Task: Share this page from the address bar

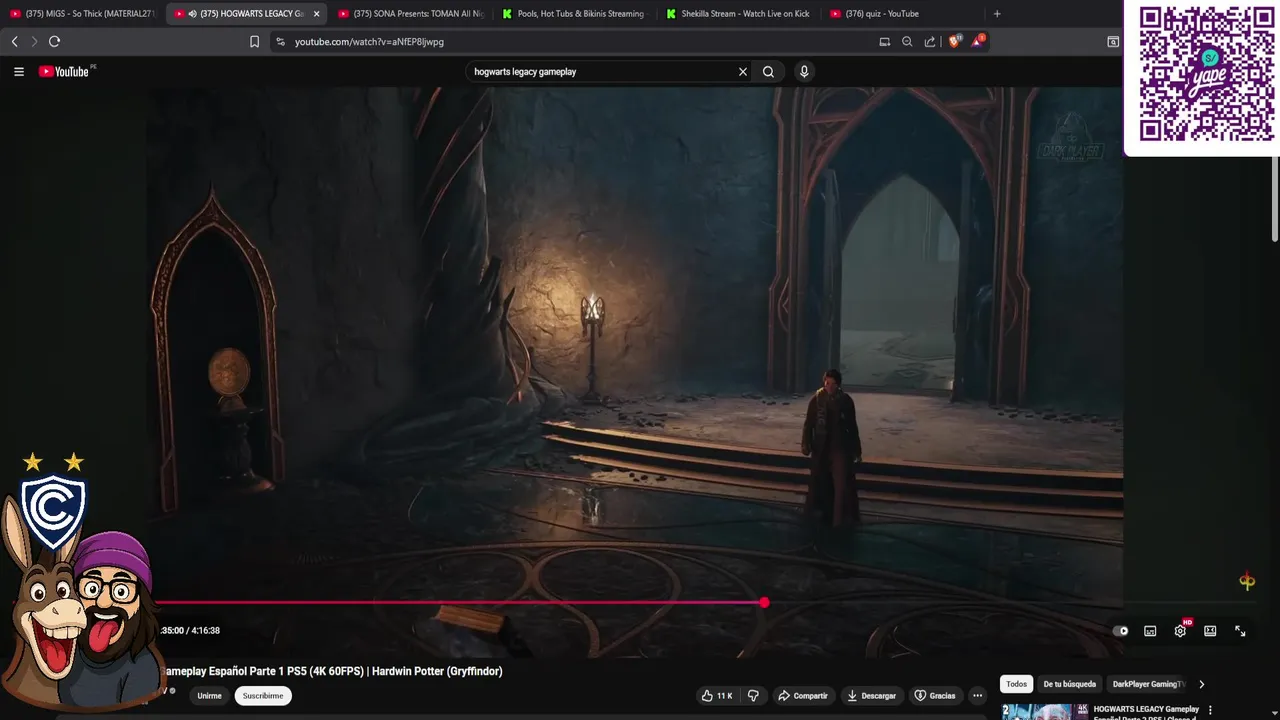Action: pyautogui.click(x=930, y=42)
